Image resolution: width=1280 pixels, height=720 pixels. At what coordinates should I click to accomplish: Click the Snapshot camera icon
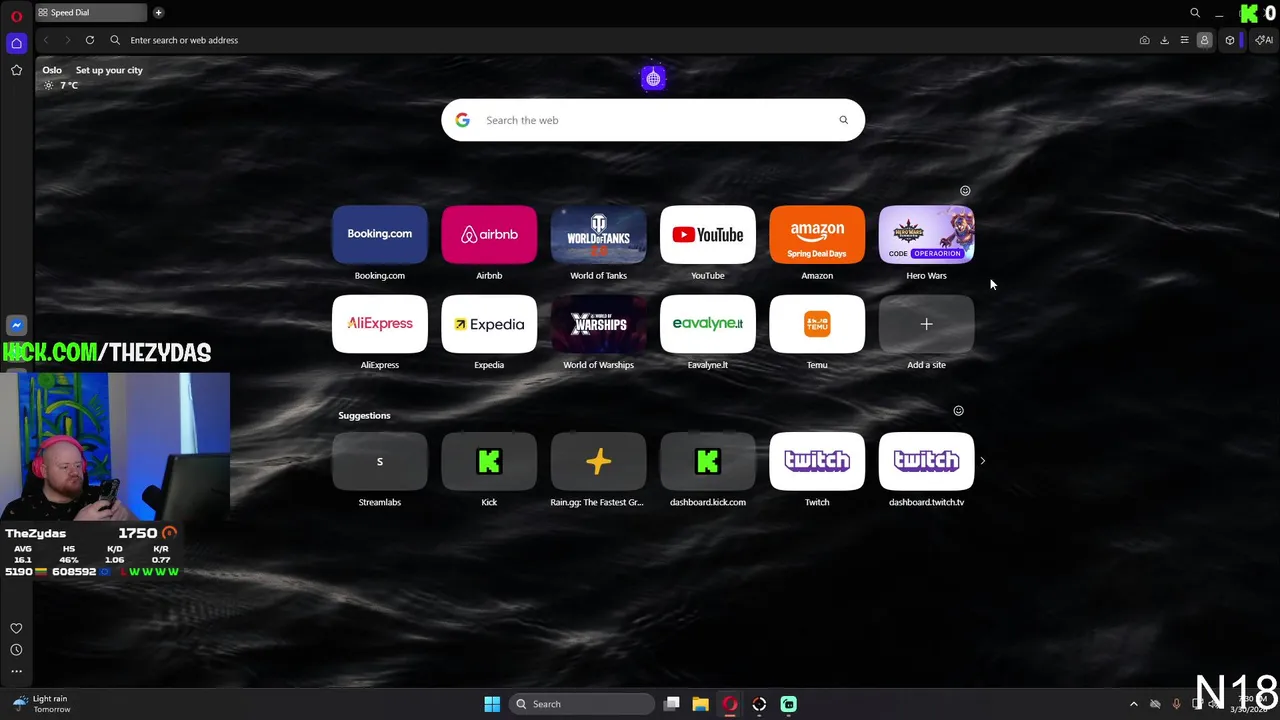[1144, 40]
